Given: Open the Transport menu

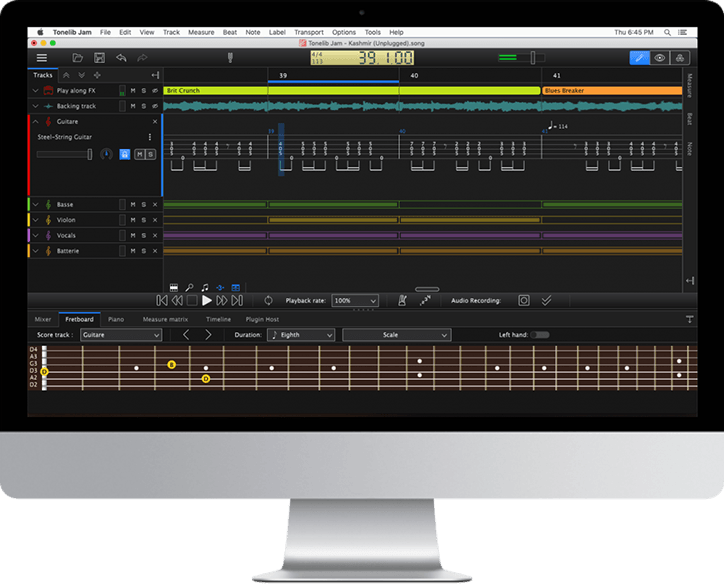Looking at the screenshot, I should click(x=309, y=32).
